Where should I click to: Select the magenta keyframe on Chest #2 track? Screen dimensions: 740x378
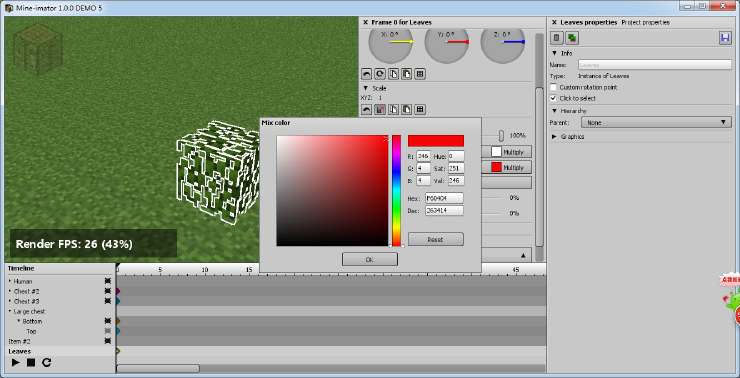point(118,291)
